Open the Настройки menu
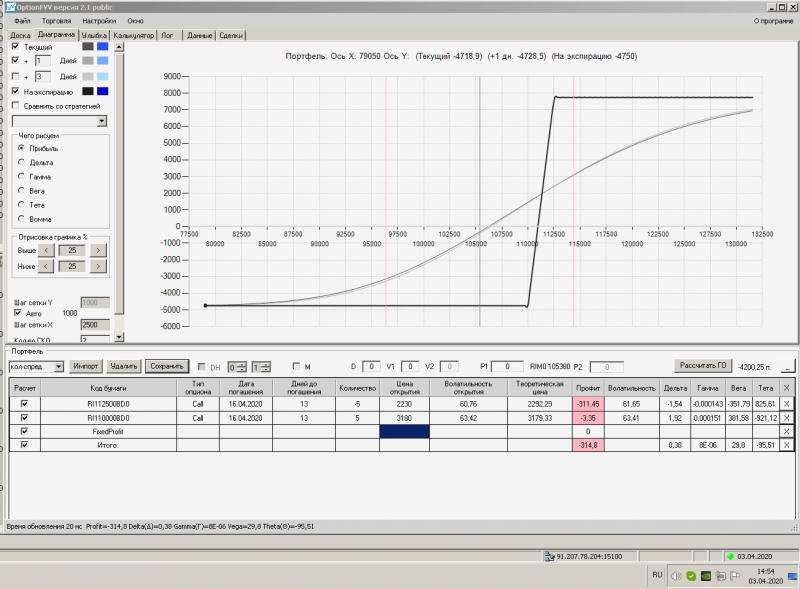Image resolution: width=800 pixels, height=589 pixels. point(99,21)
